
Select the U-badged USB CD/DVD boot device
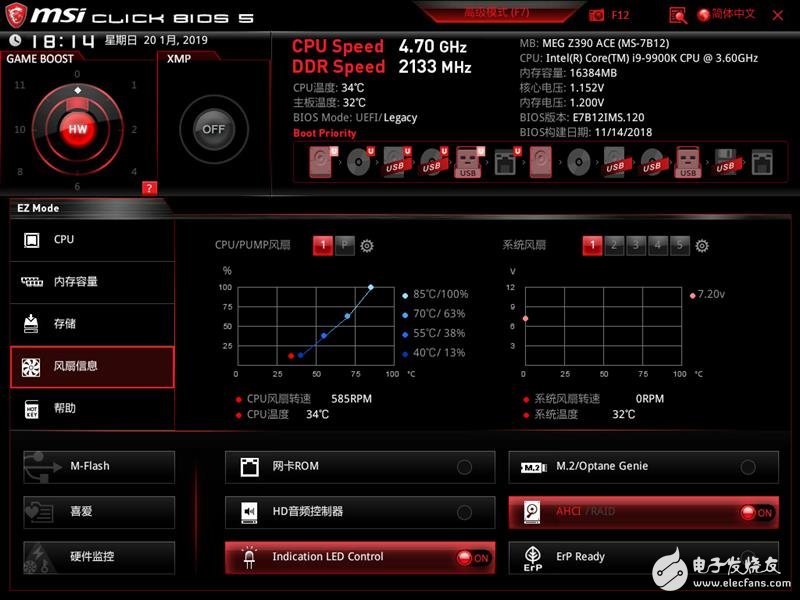pos(434,162)
